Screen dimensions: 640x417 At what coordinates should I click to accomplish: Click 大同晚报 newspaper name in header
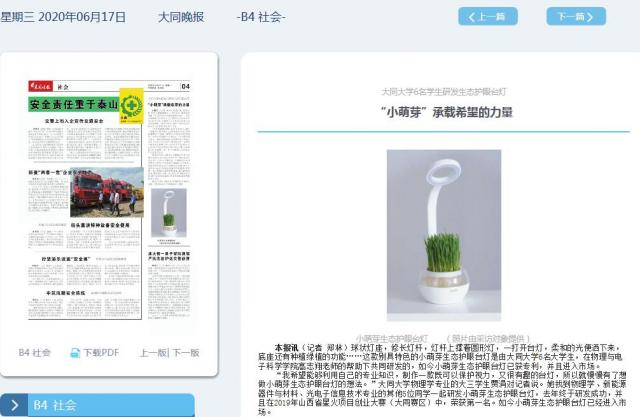click(181, 17)
